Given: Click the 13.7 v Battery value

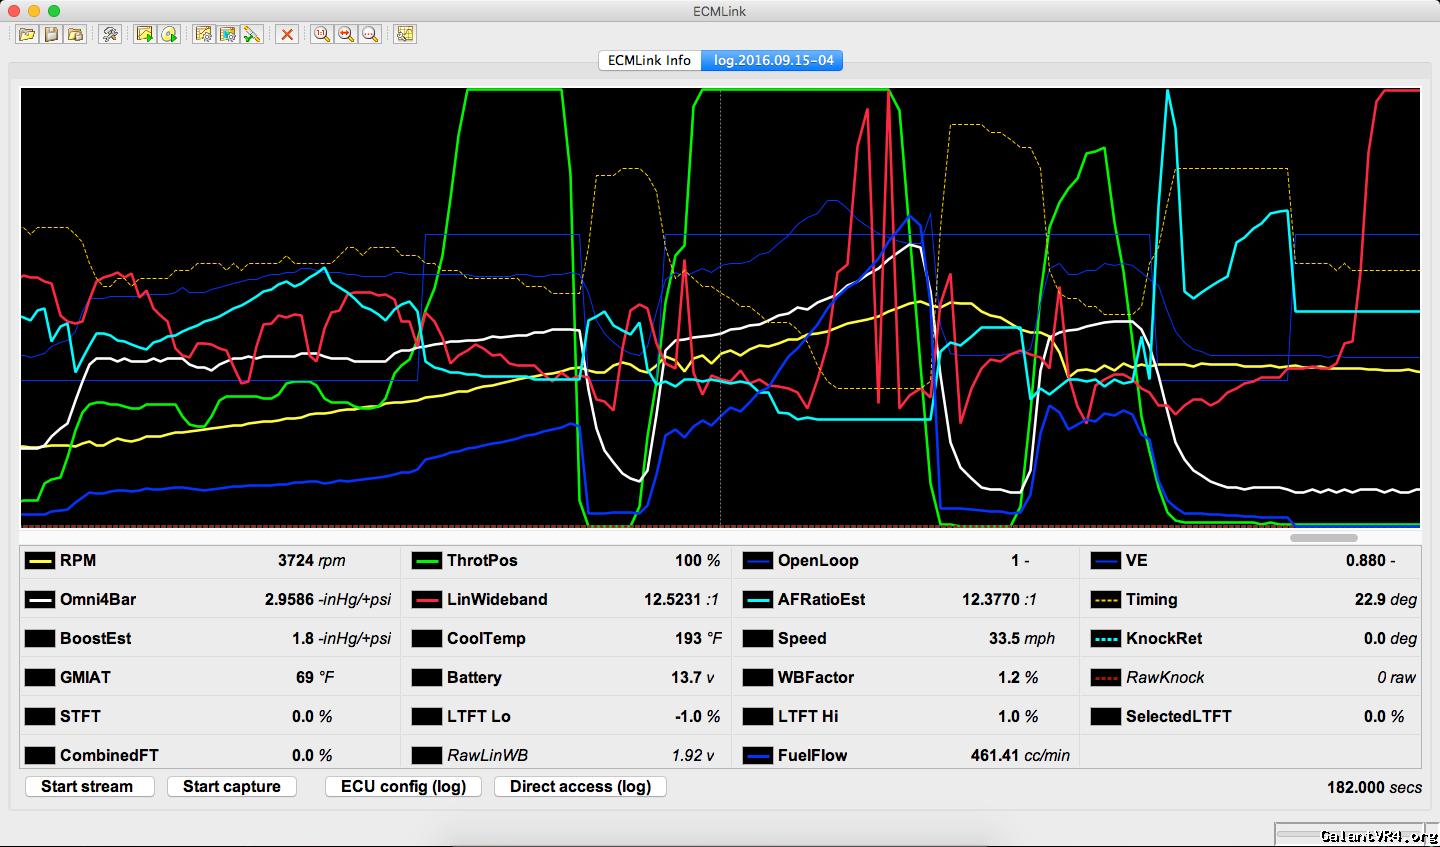Looking at the screenshot, I should (x=693, y=678).
